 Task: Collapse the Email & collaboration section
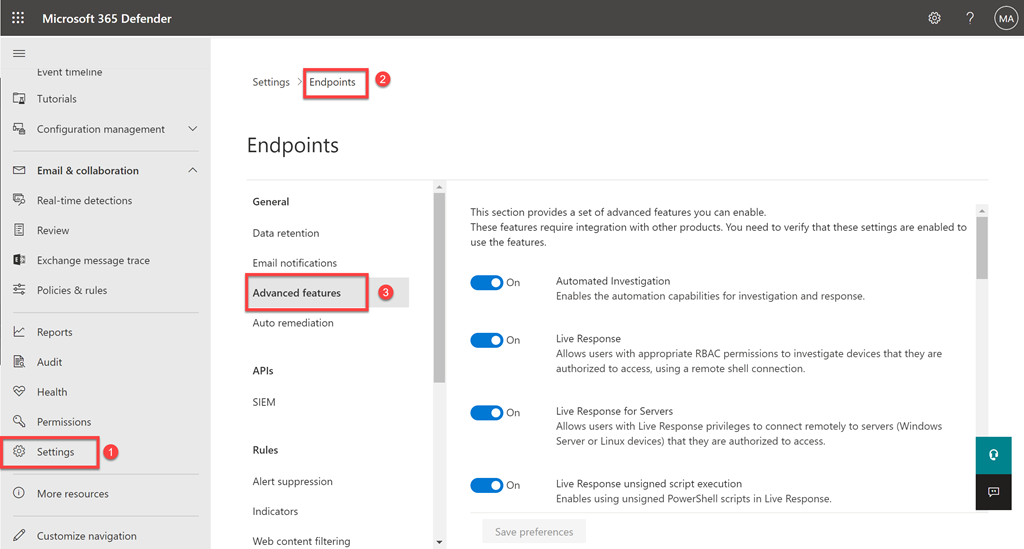[x=193, y=171]
